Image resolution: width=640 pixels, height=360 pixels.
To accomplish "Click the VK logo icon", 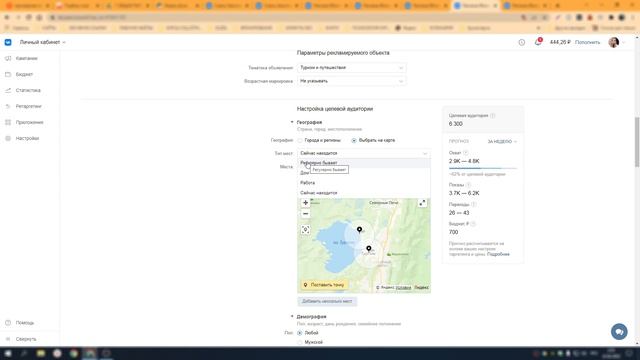I will 8,42.
